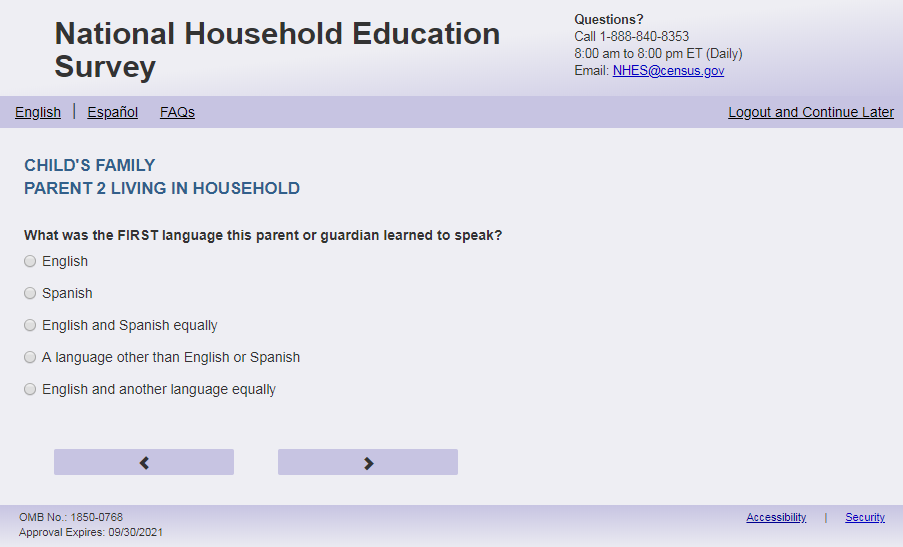Click 'Logout and Continue Later' link
This screenshot has width=903, height=547.
tap(811, 112)
